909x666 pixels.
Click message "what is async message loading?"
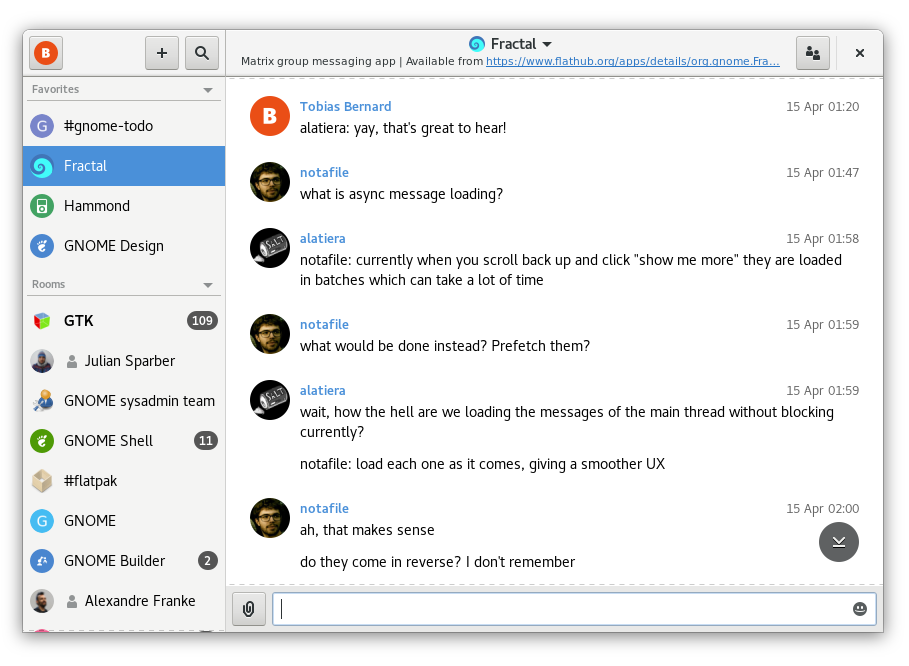pyautogui.click(x=401, y=194)
